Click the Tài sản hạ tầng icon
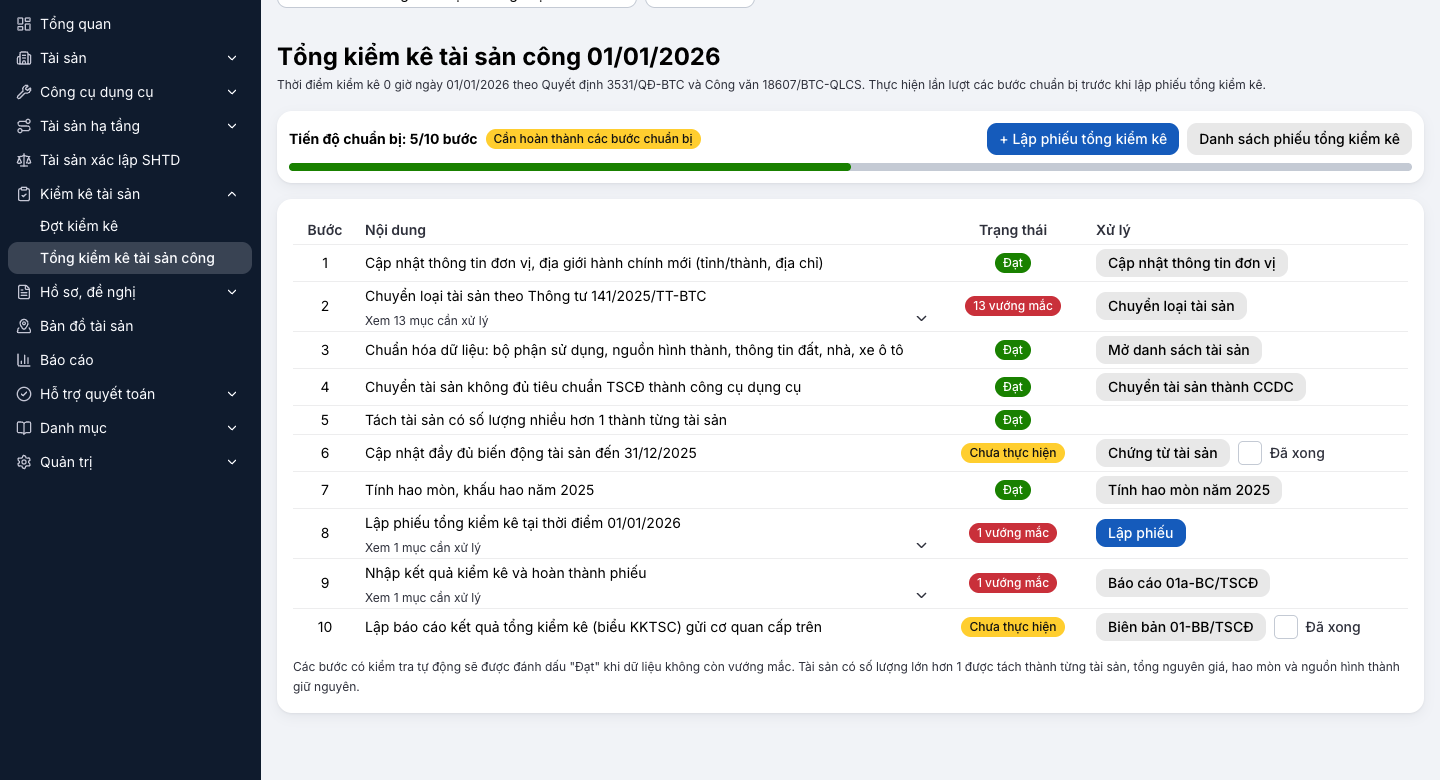The image size is (1440, 780). [24, 126]
